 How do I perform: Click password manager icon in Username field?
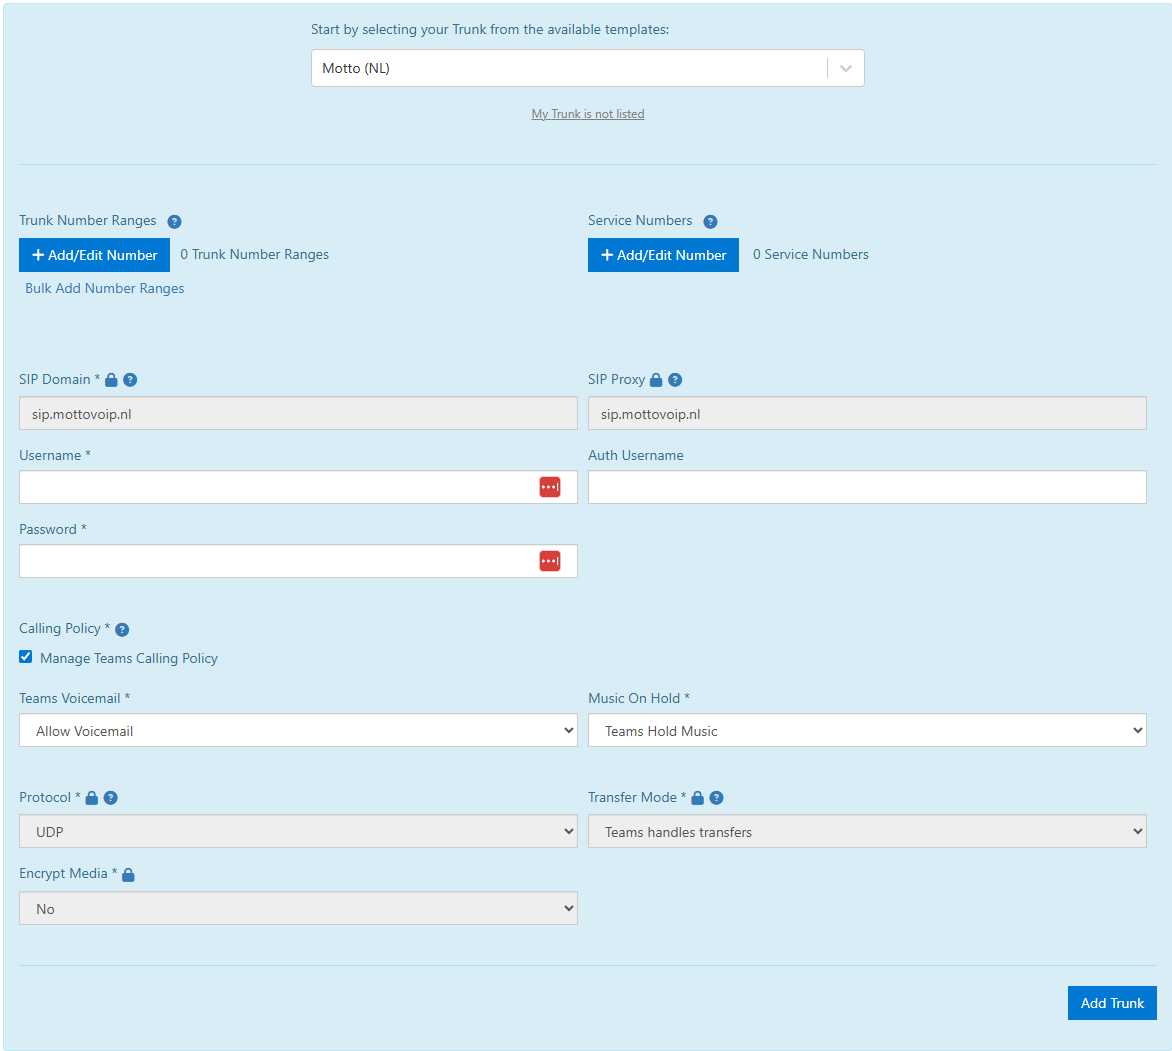click(x=550, y=487)
